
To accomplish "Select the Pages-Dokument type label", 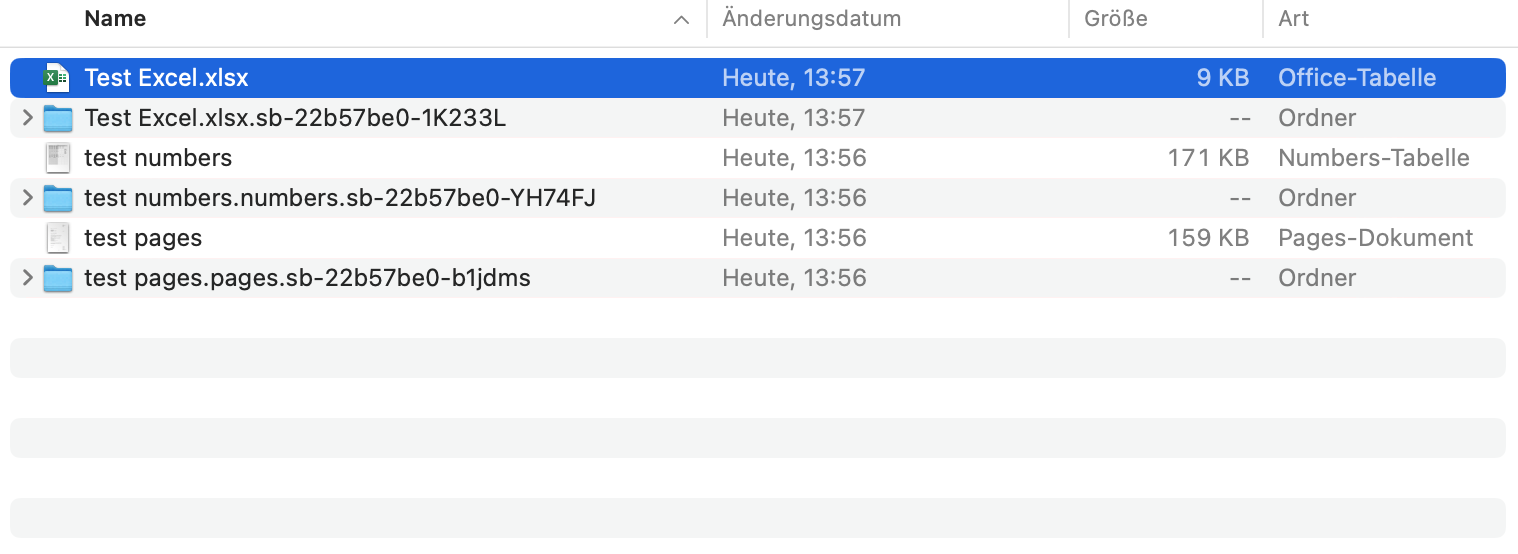I will click(x=1375, y=238).
